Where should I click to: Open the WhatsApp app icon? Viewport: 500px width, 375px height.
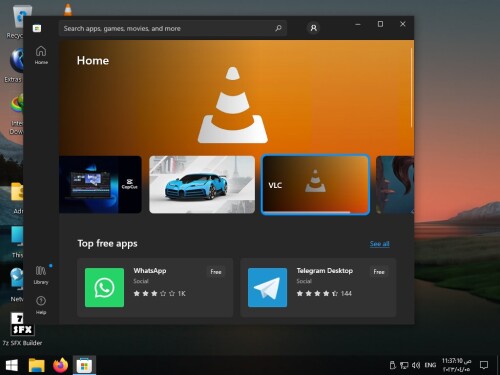pyautogui.click(x=104, y=287)
